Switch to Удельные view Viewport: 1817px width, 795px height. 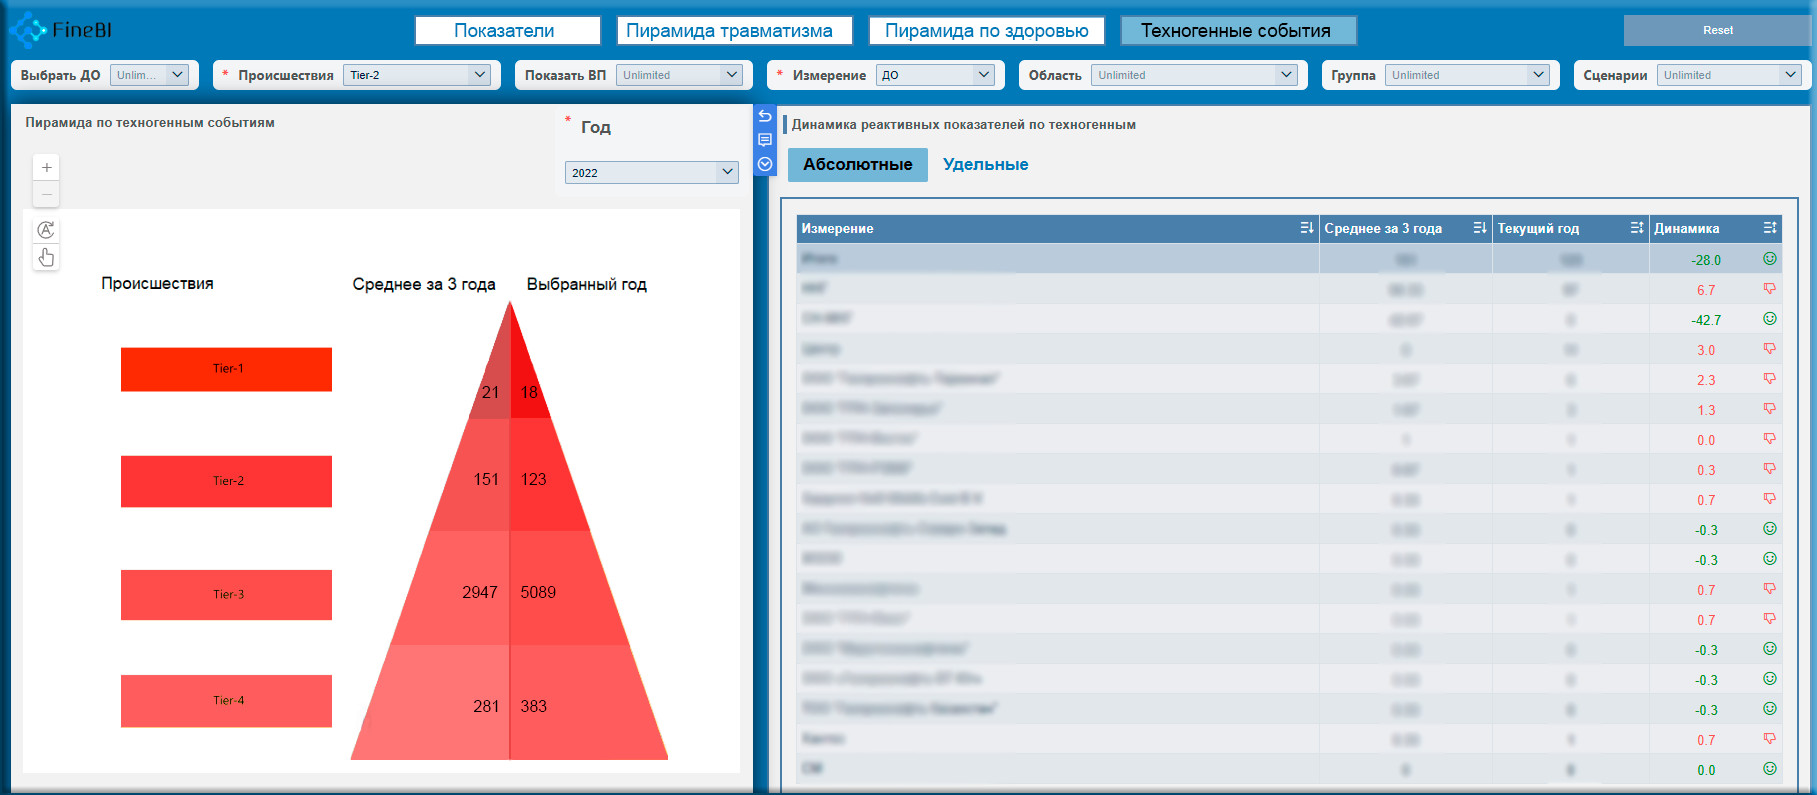pyautogui.click(x=985, y=165)
